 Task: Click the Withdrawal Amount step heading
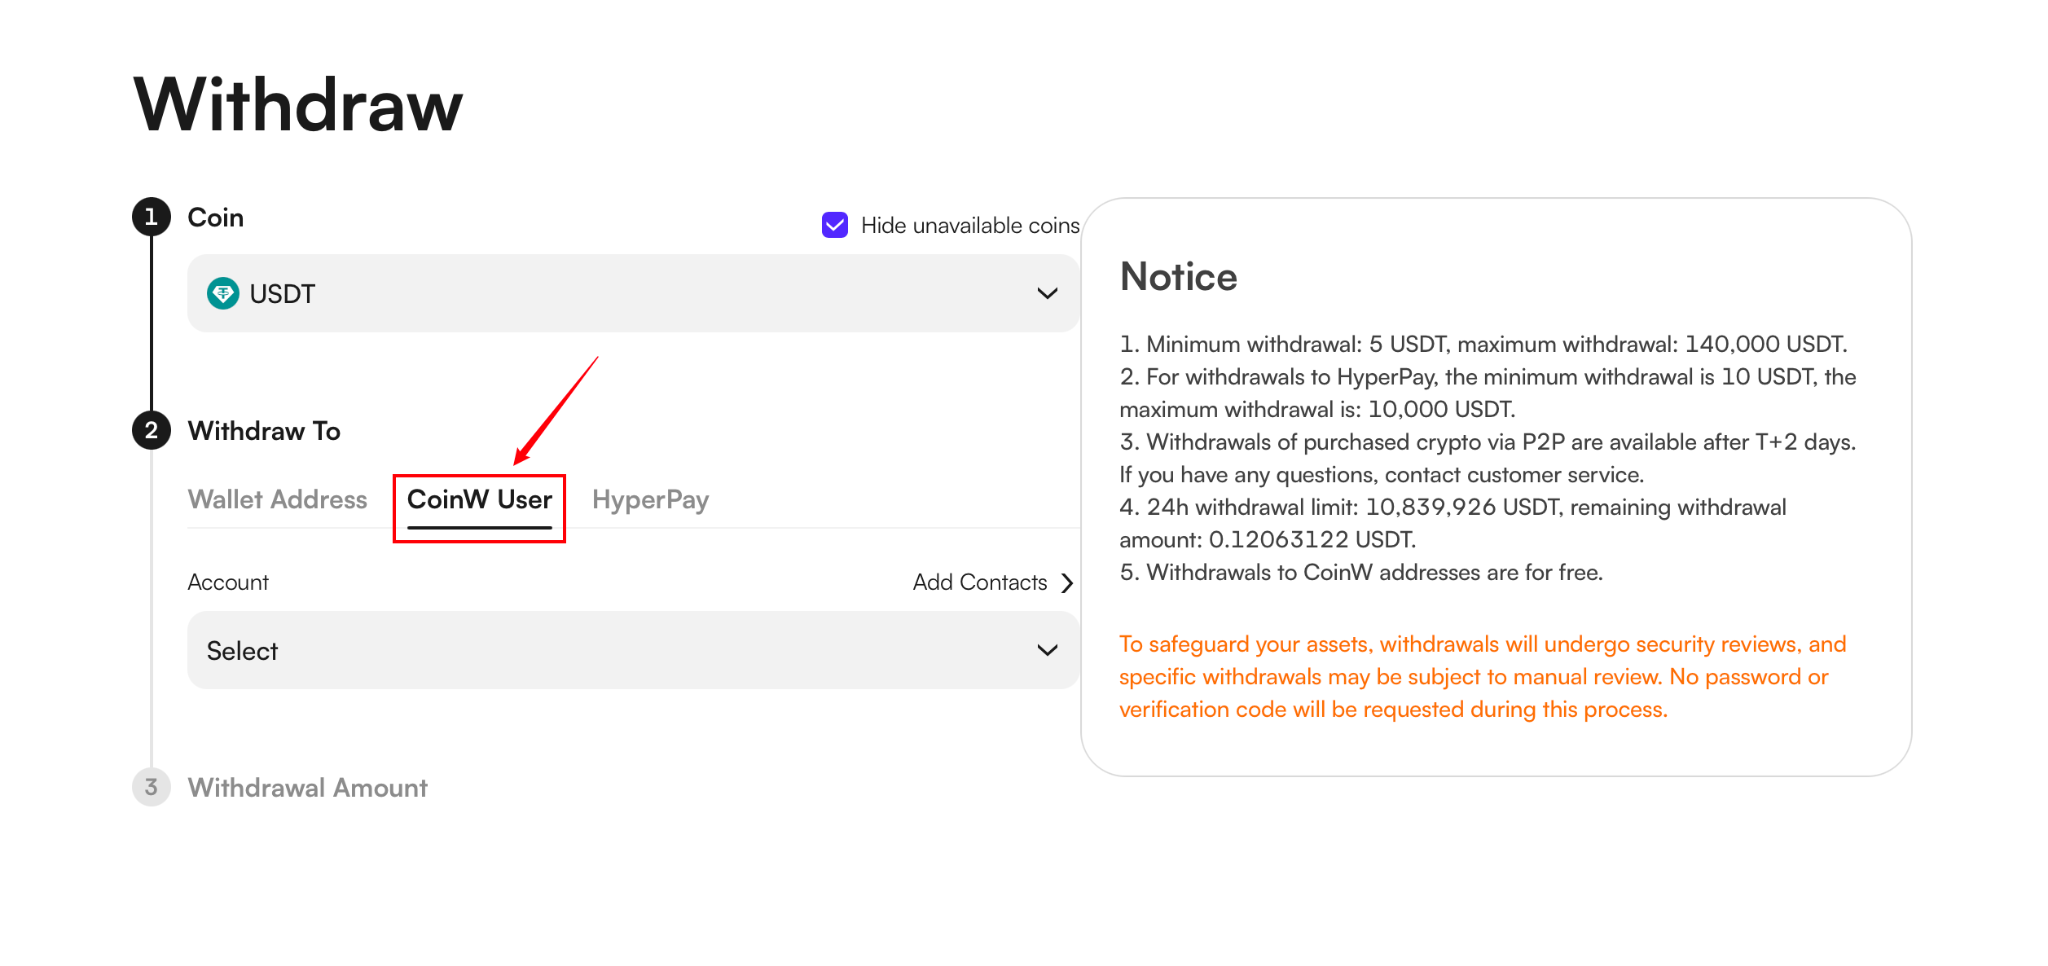click(308, 788)
